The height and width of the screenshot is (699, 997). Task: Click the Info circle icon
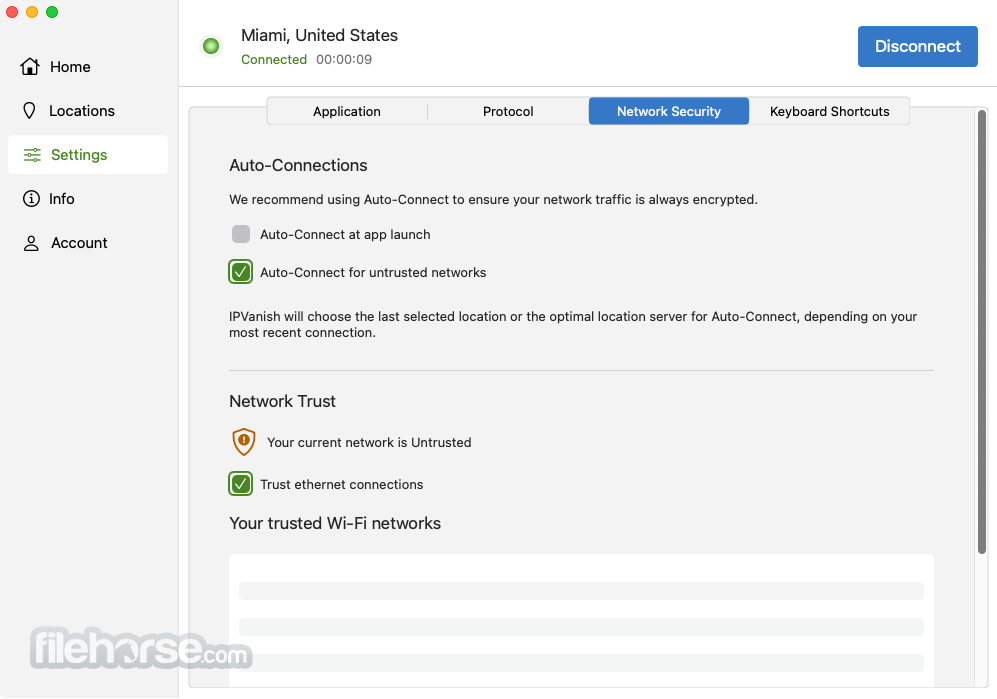click(x=31, y=198)
